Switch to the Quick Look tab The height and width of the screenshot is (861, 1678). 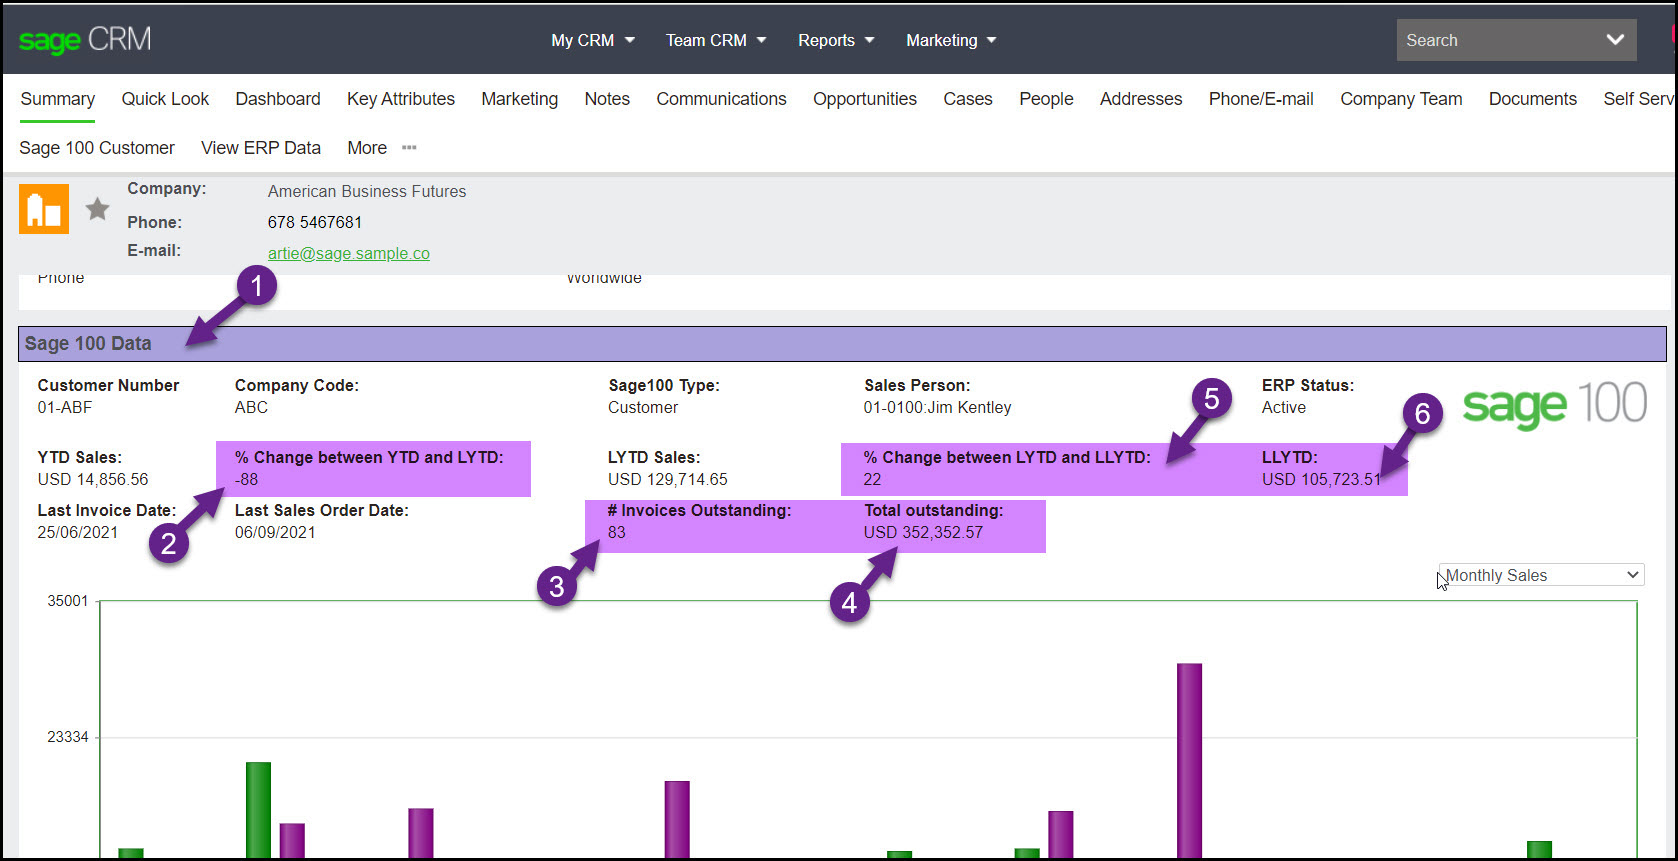(165, 99)
